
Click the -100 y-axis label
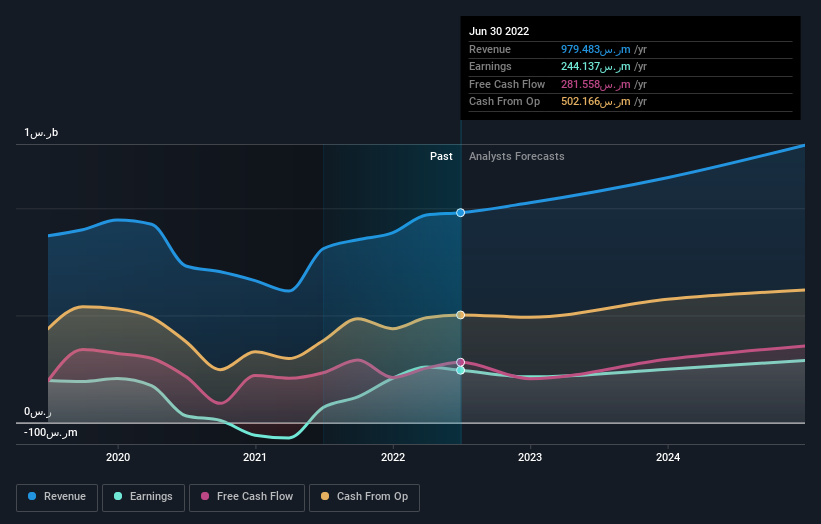pos(50,432)
